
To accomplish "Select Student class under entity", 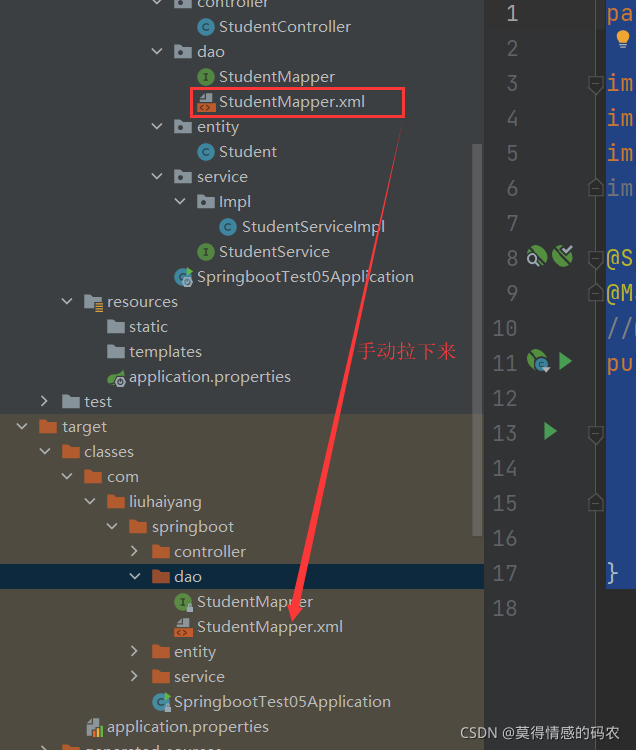I will click(x=248, y=152).
